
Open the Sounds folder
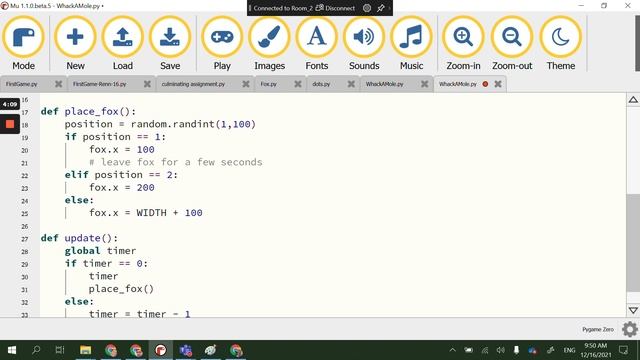[364, 43]
